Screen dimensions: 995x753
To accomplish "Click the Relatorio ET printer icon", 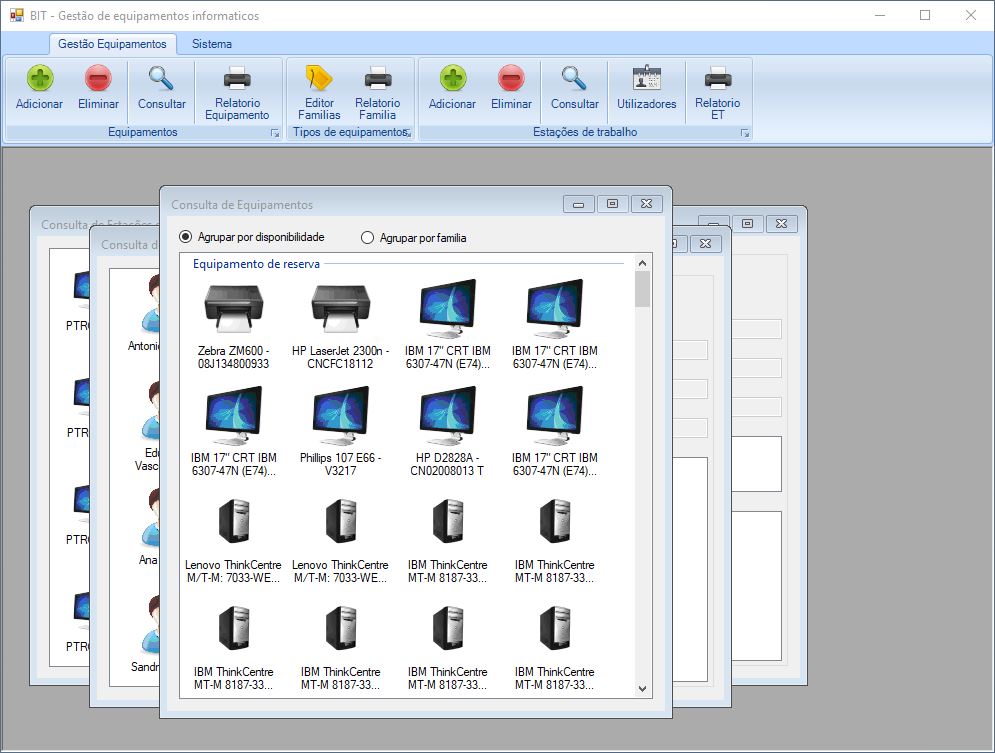I will point(717,90).
